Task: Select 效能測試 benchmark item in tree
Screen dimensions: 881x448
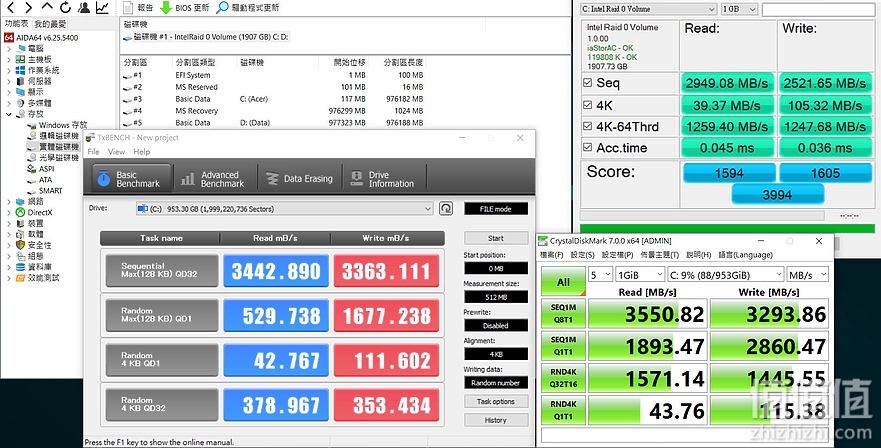Action: (x=38, y=278)
